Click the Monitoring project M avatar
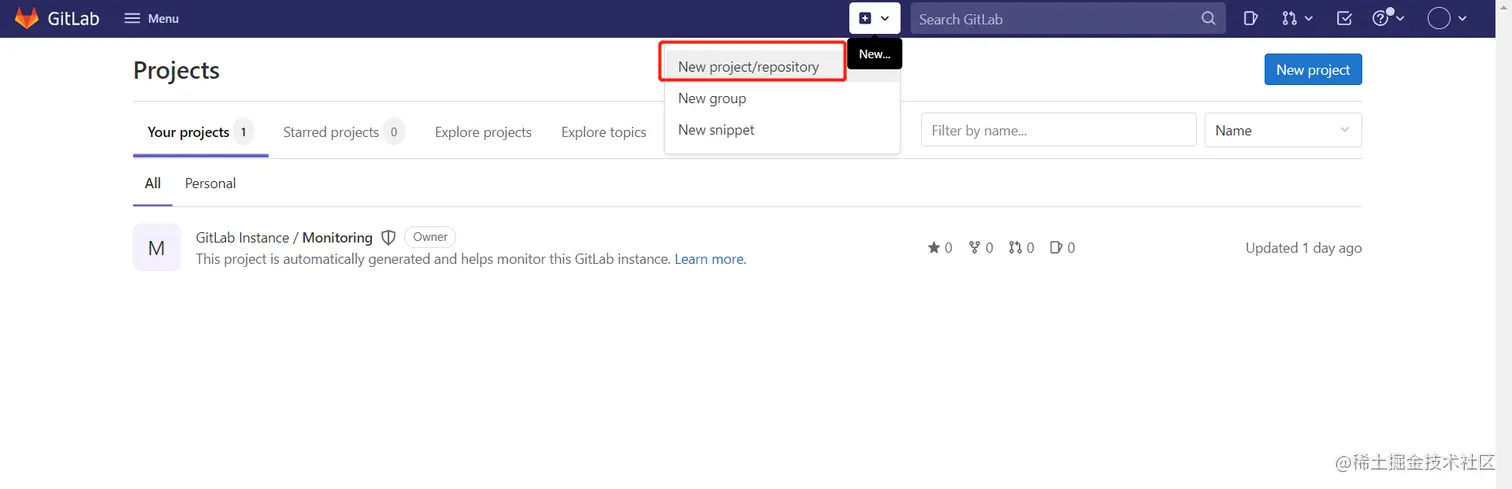The width and height of the screenshot is (1512, 489). [157, 247]
